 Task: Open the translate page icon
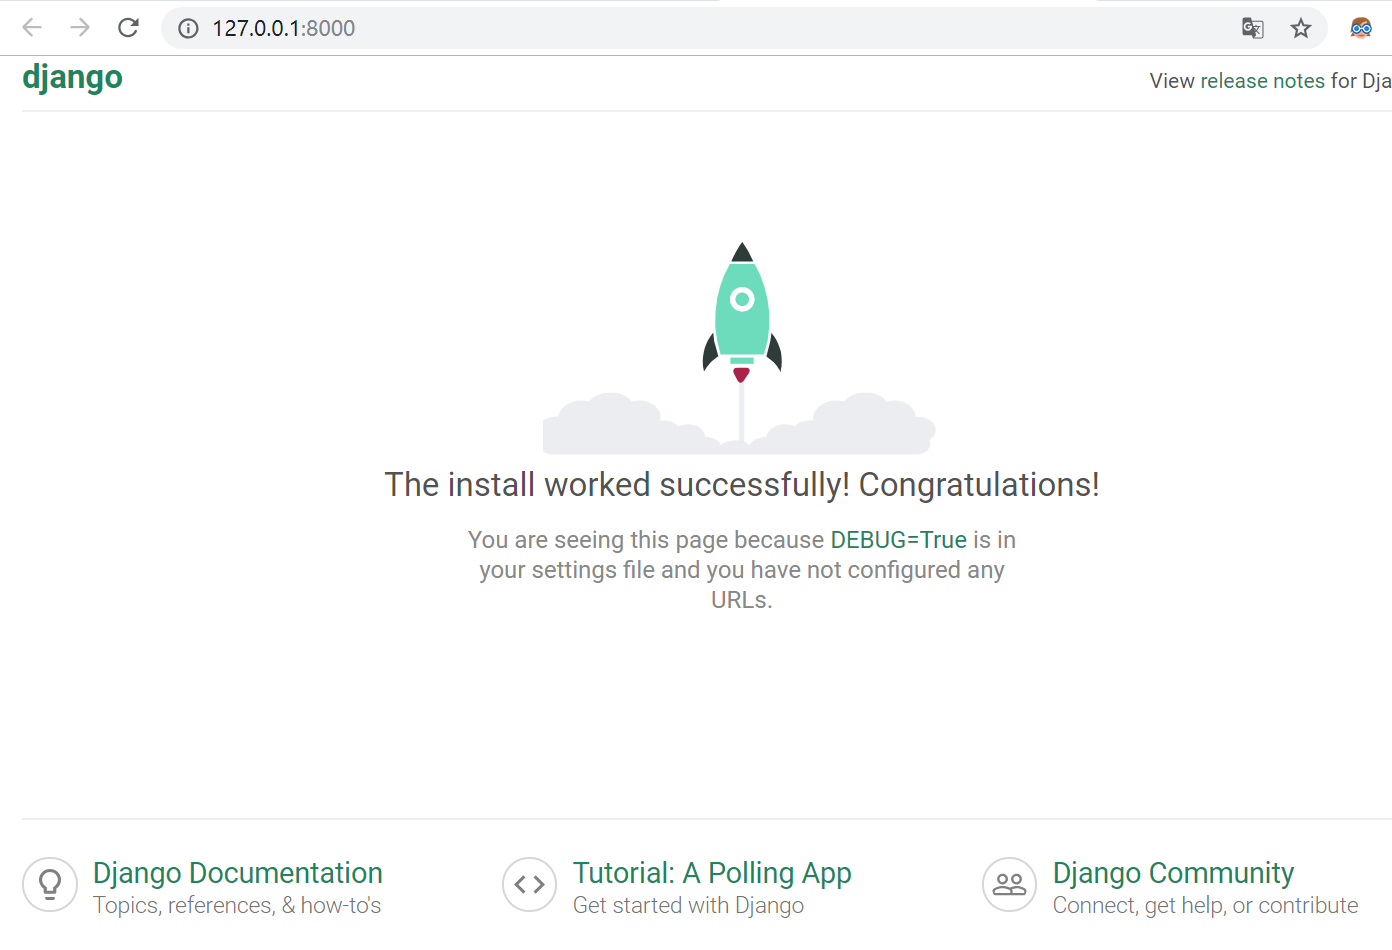1252,28
